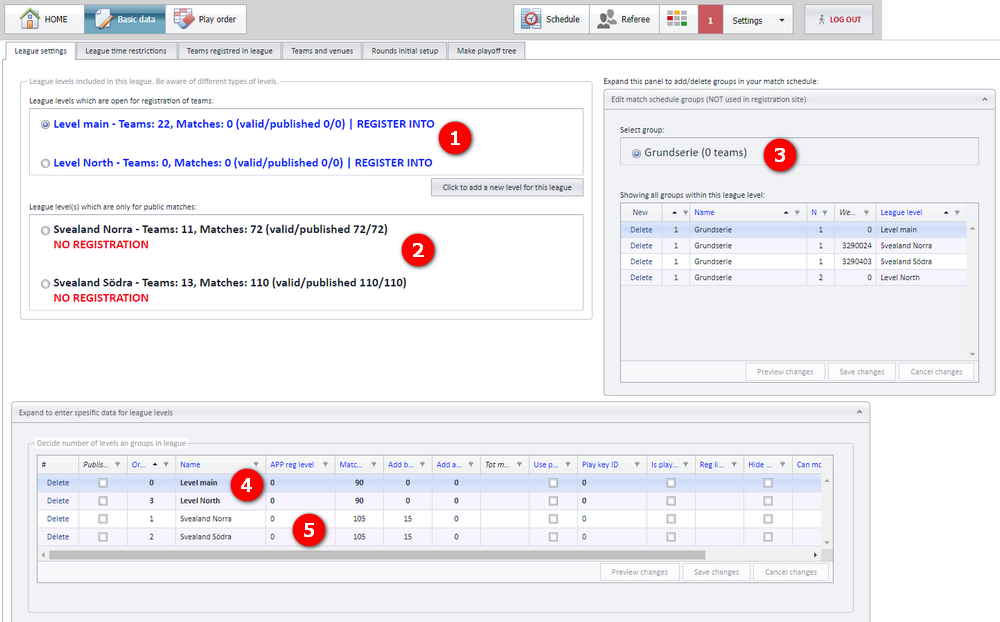
Task: Click the HOME house icon
Action: coord(29,19)
